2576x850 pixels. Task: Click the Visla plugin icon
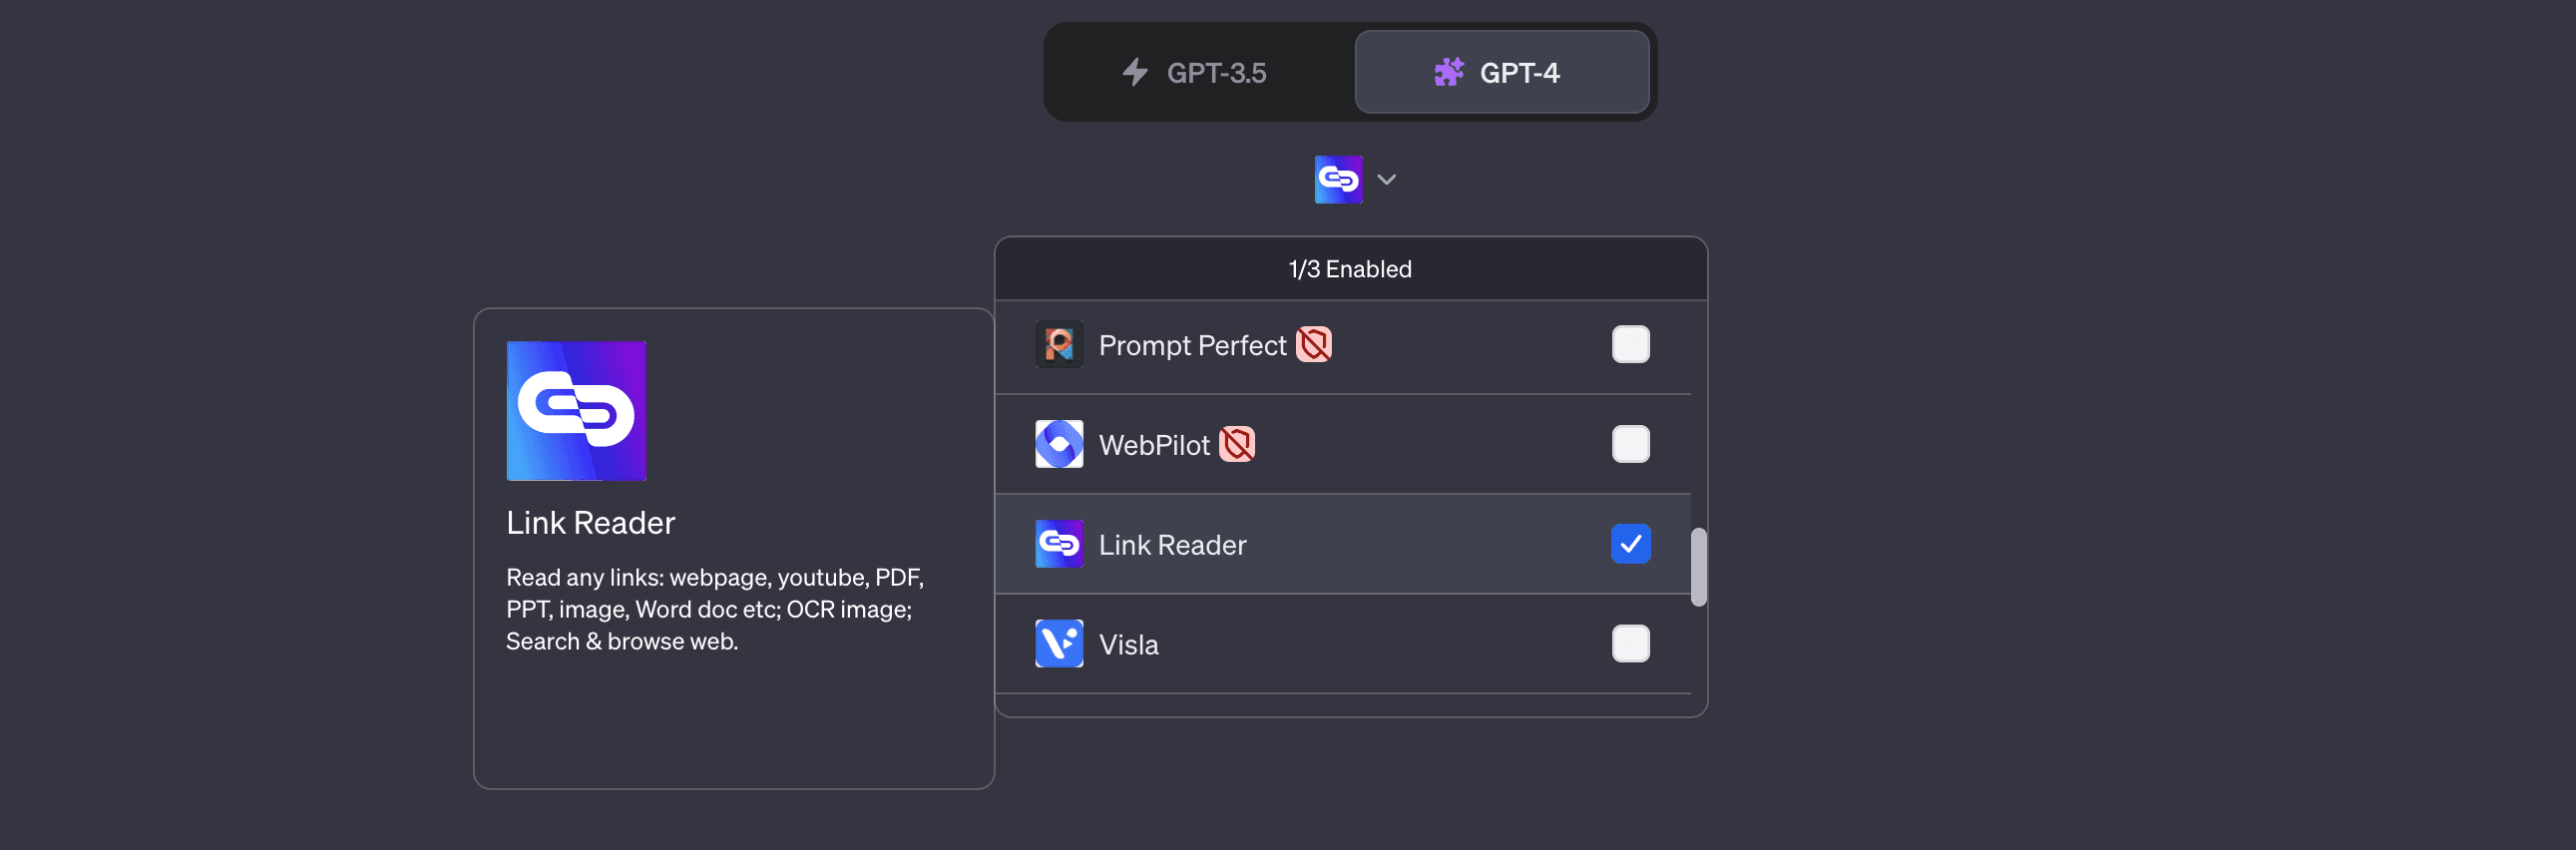click(1059, 644)
